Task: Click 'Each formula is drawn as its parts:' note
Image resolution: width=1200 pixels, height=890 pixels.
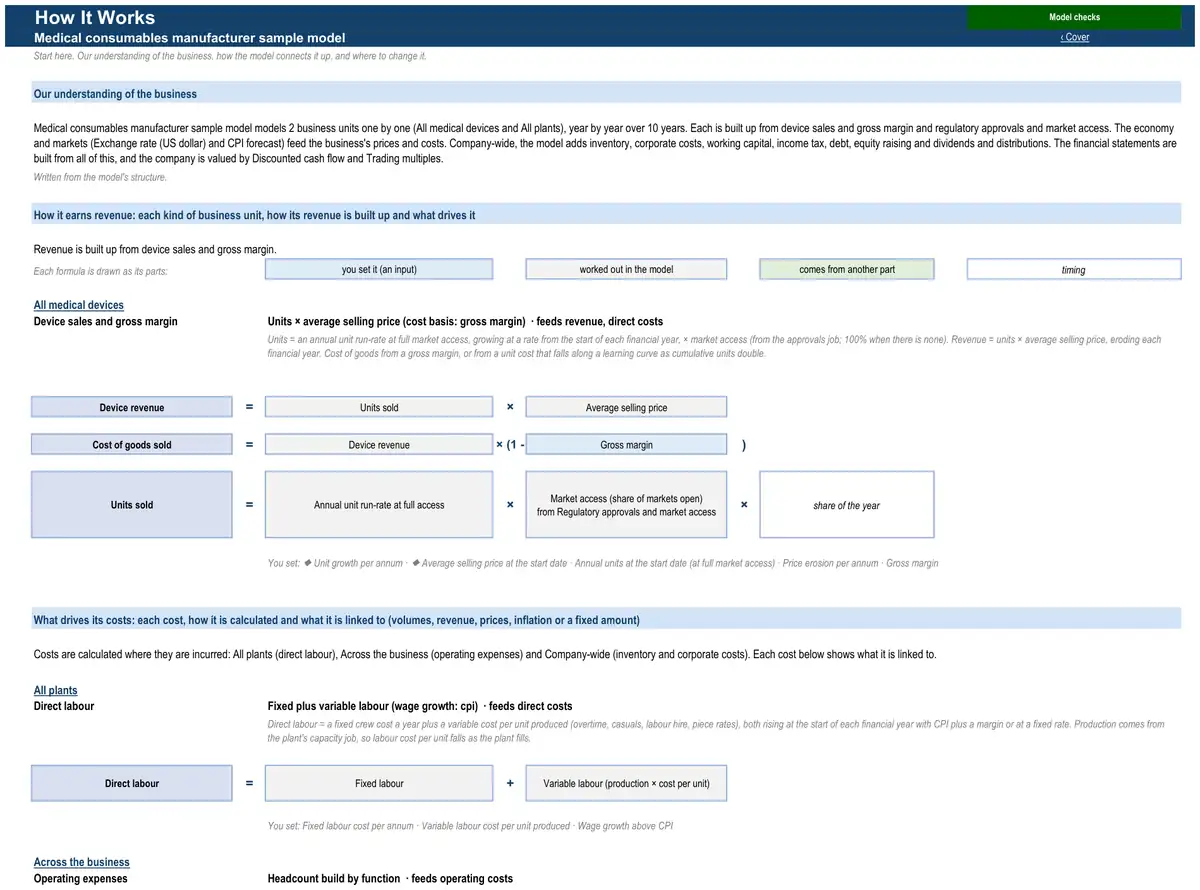Action: [x=100, y=271]
